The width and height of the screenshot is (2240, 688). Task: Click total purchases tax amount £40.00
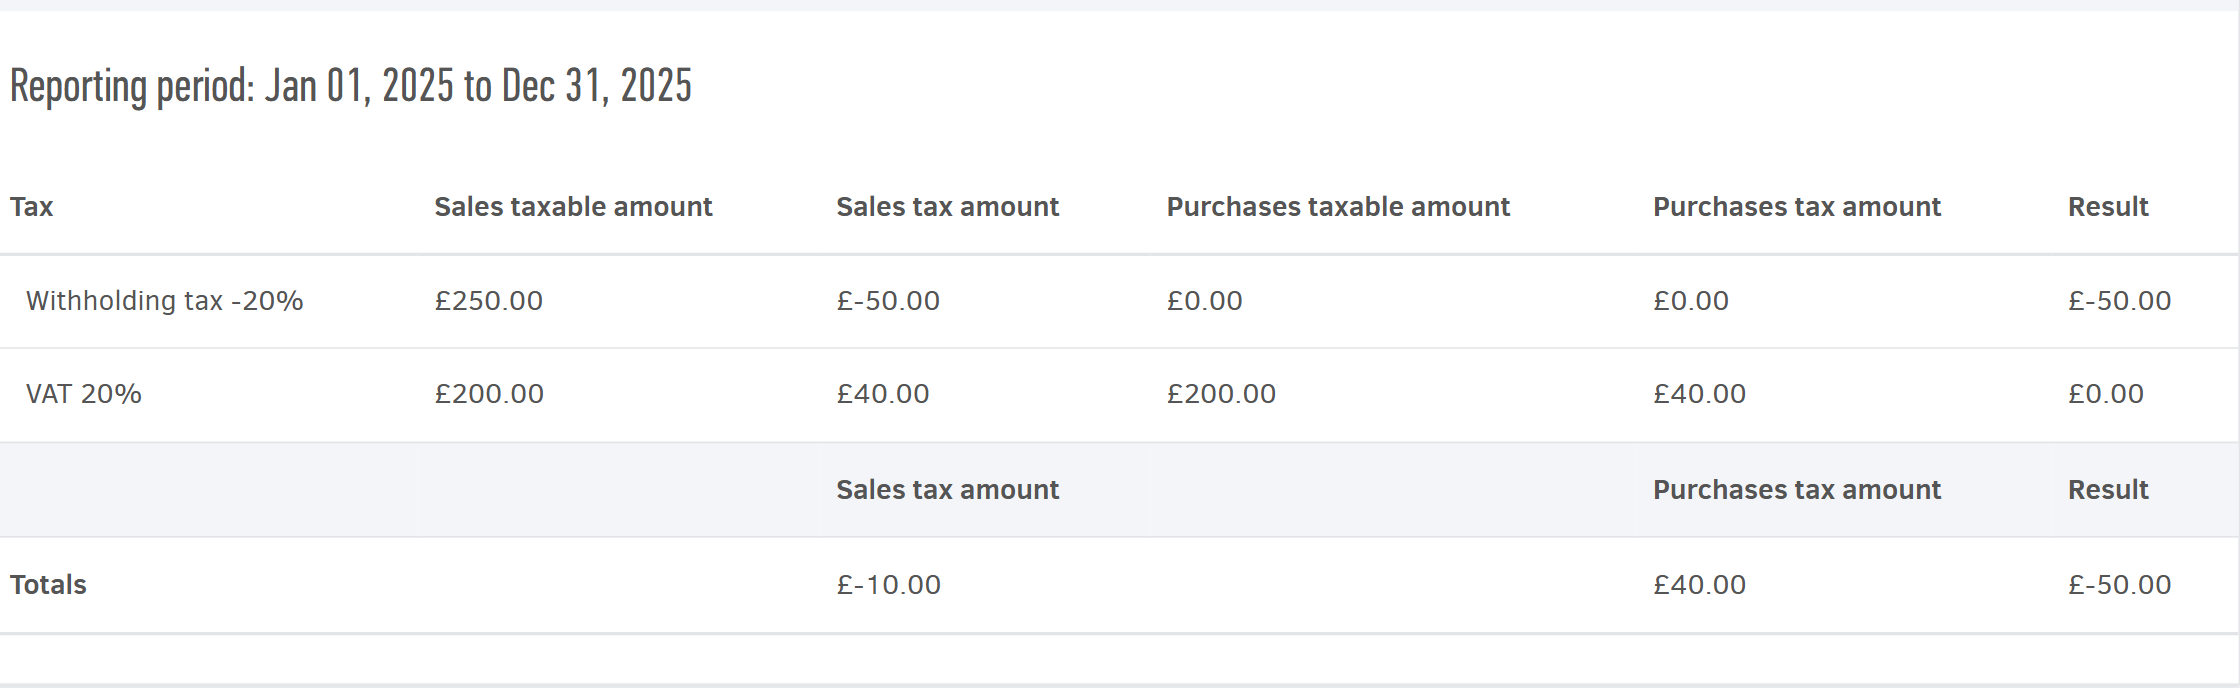click(1699, 585)
